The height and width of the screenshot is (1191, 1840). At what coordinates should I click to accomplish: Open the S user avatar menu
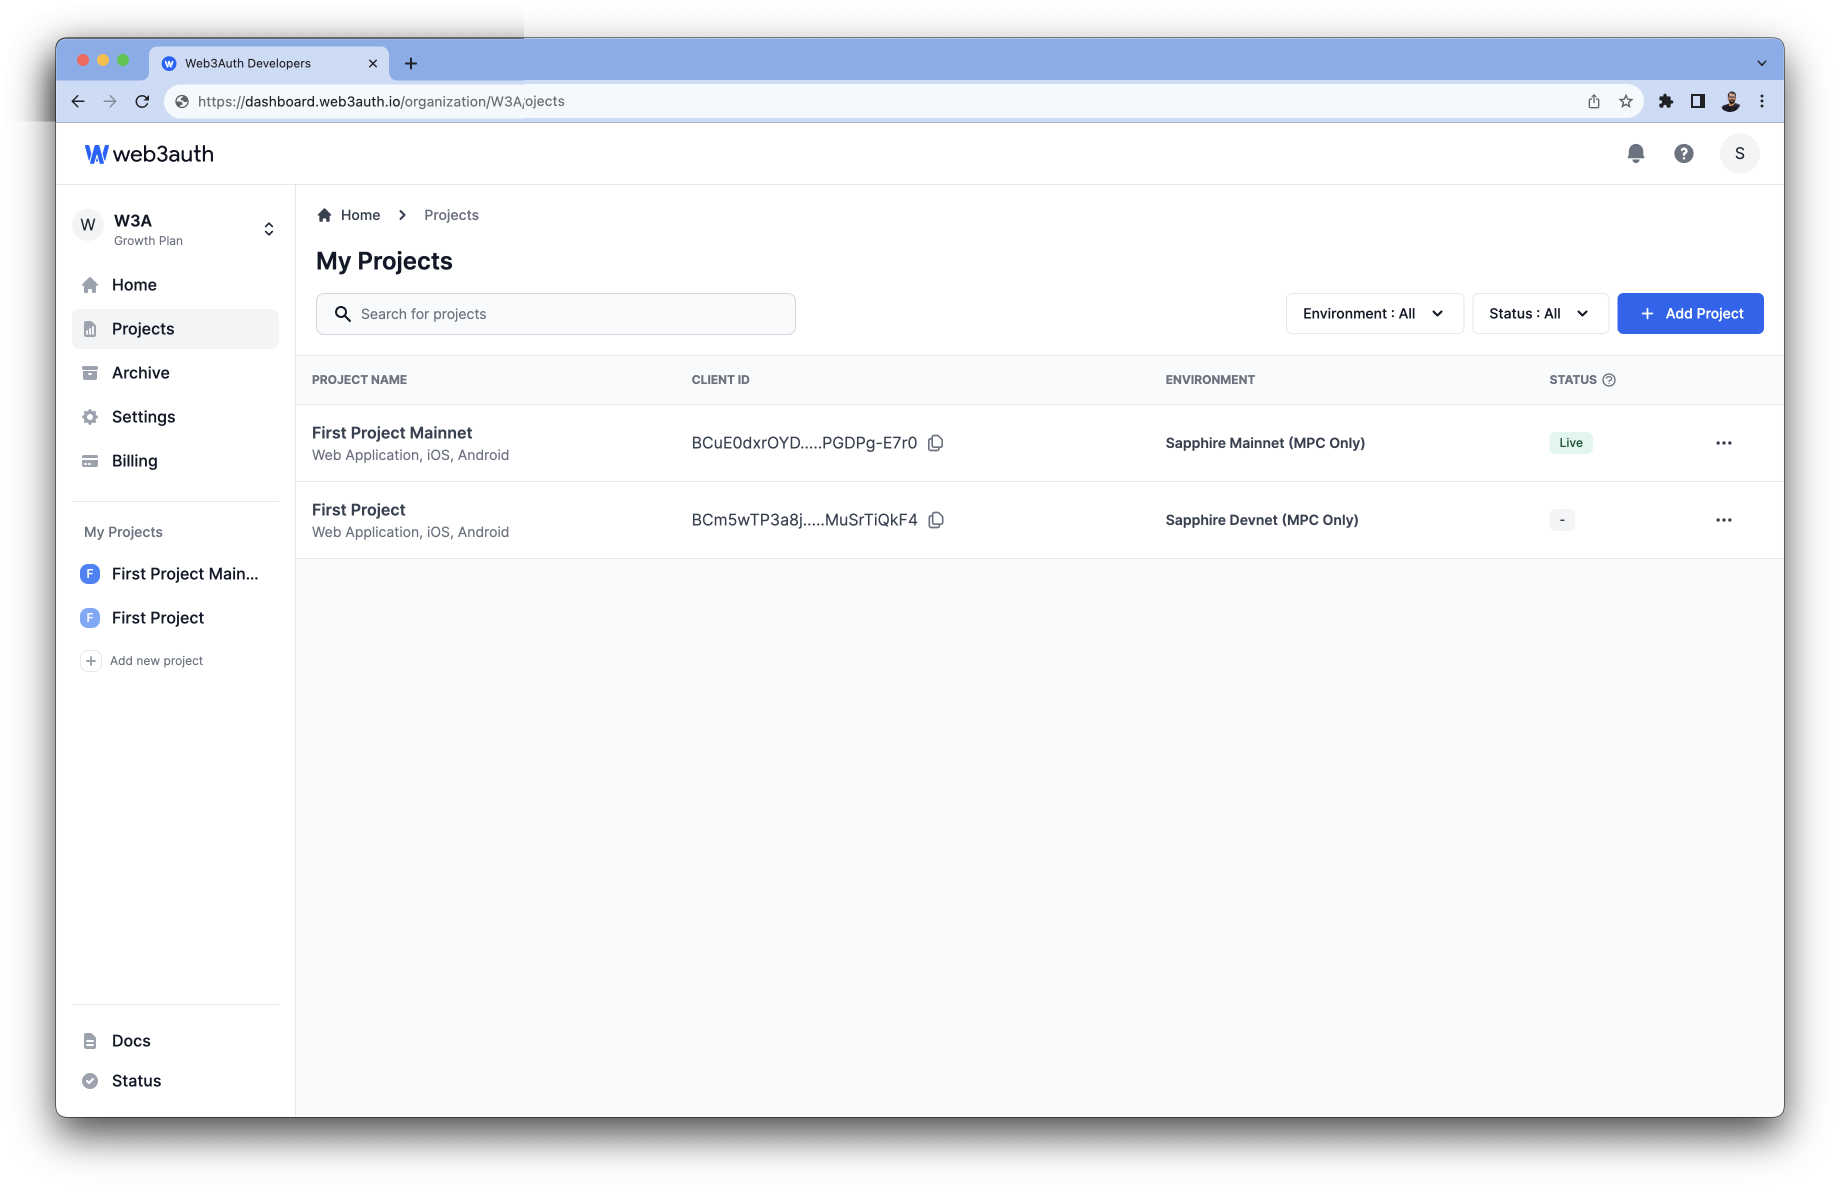(1740, 153)
